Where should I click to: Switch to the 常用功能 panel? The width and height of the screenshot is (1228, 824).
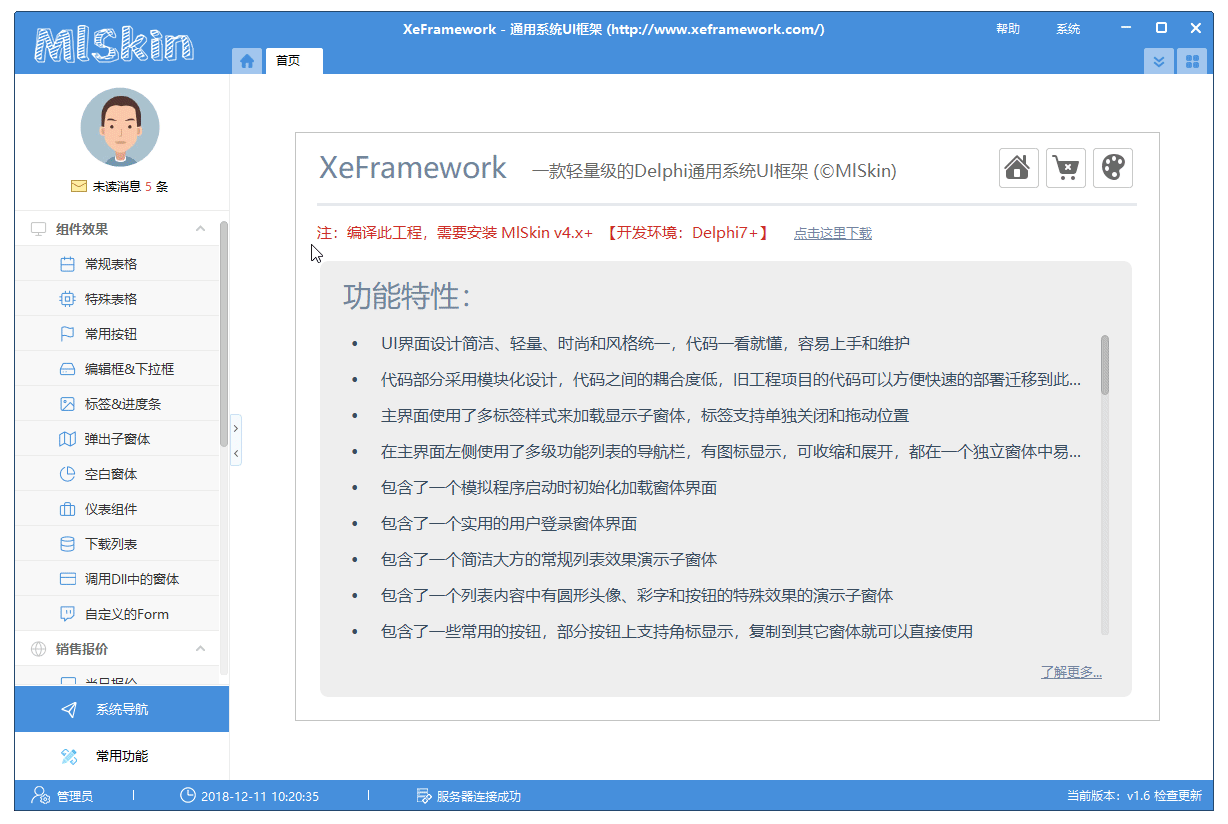point(122,756)
